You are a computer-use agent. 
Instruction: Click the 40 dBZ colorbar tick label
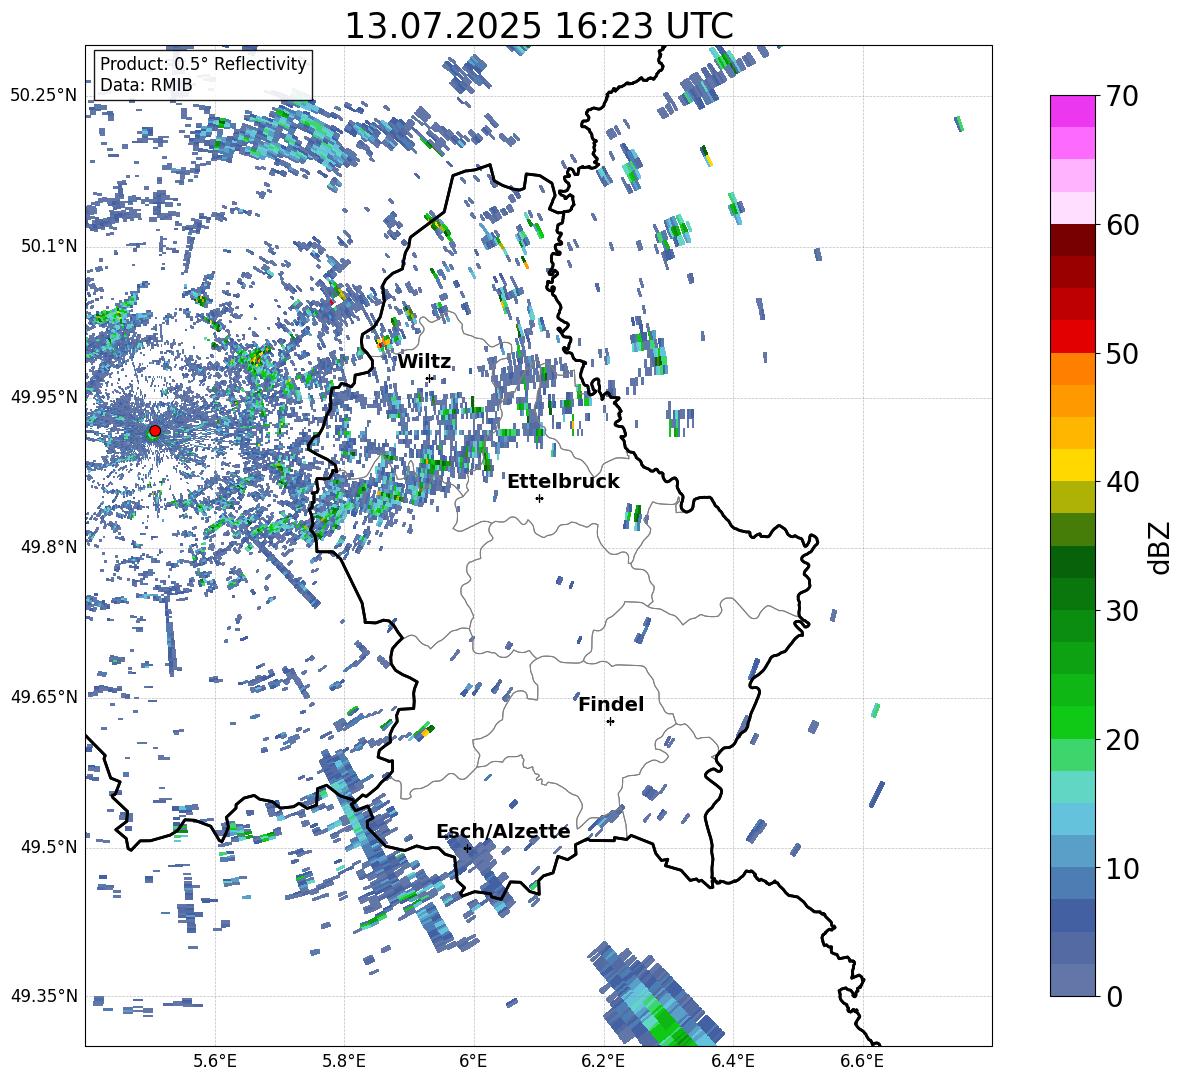[x=1121, y=482]
